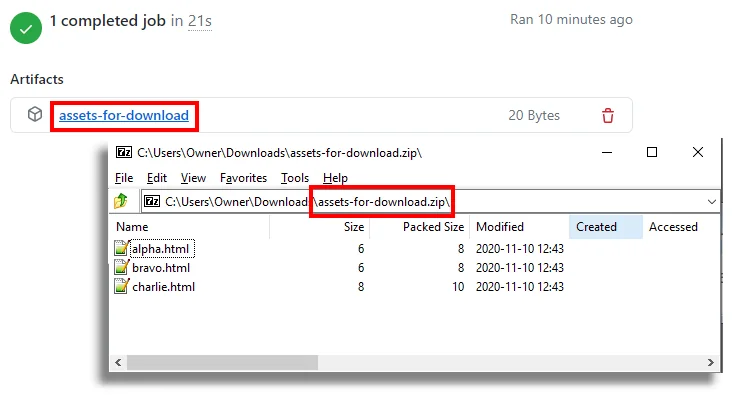This screenshot has width=750, height=395.
Task: Sort files by Size column header
Action: click(320, 227)
